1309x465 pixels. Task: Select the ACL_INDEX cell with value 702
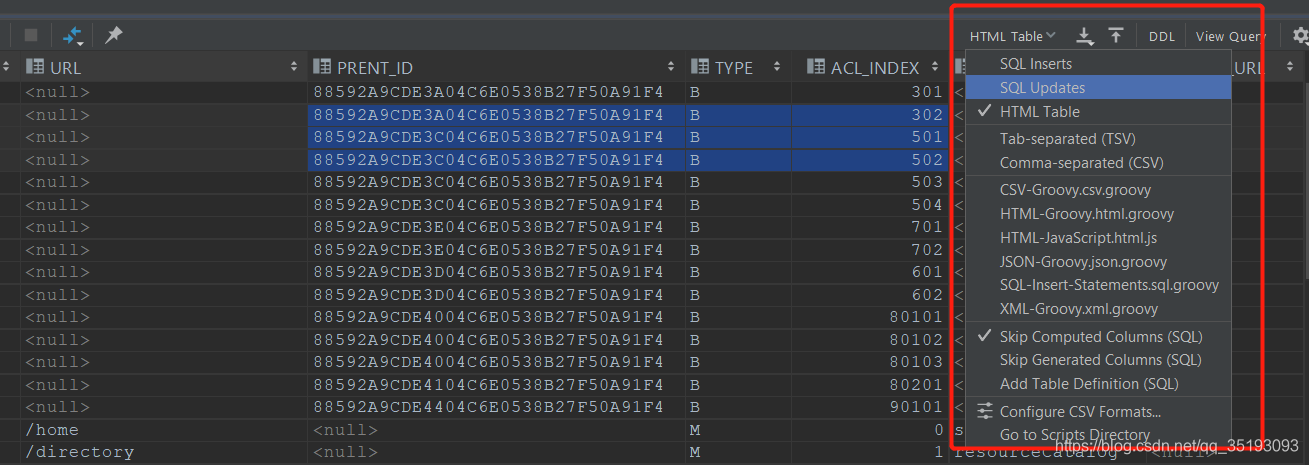coord(870,250)
